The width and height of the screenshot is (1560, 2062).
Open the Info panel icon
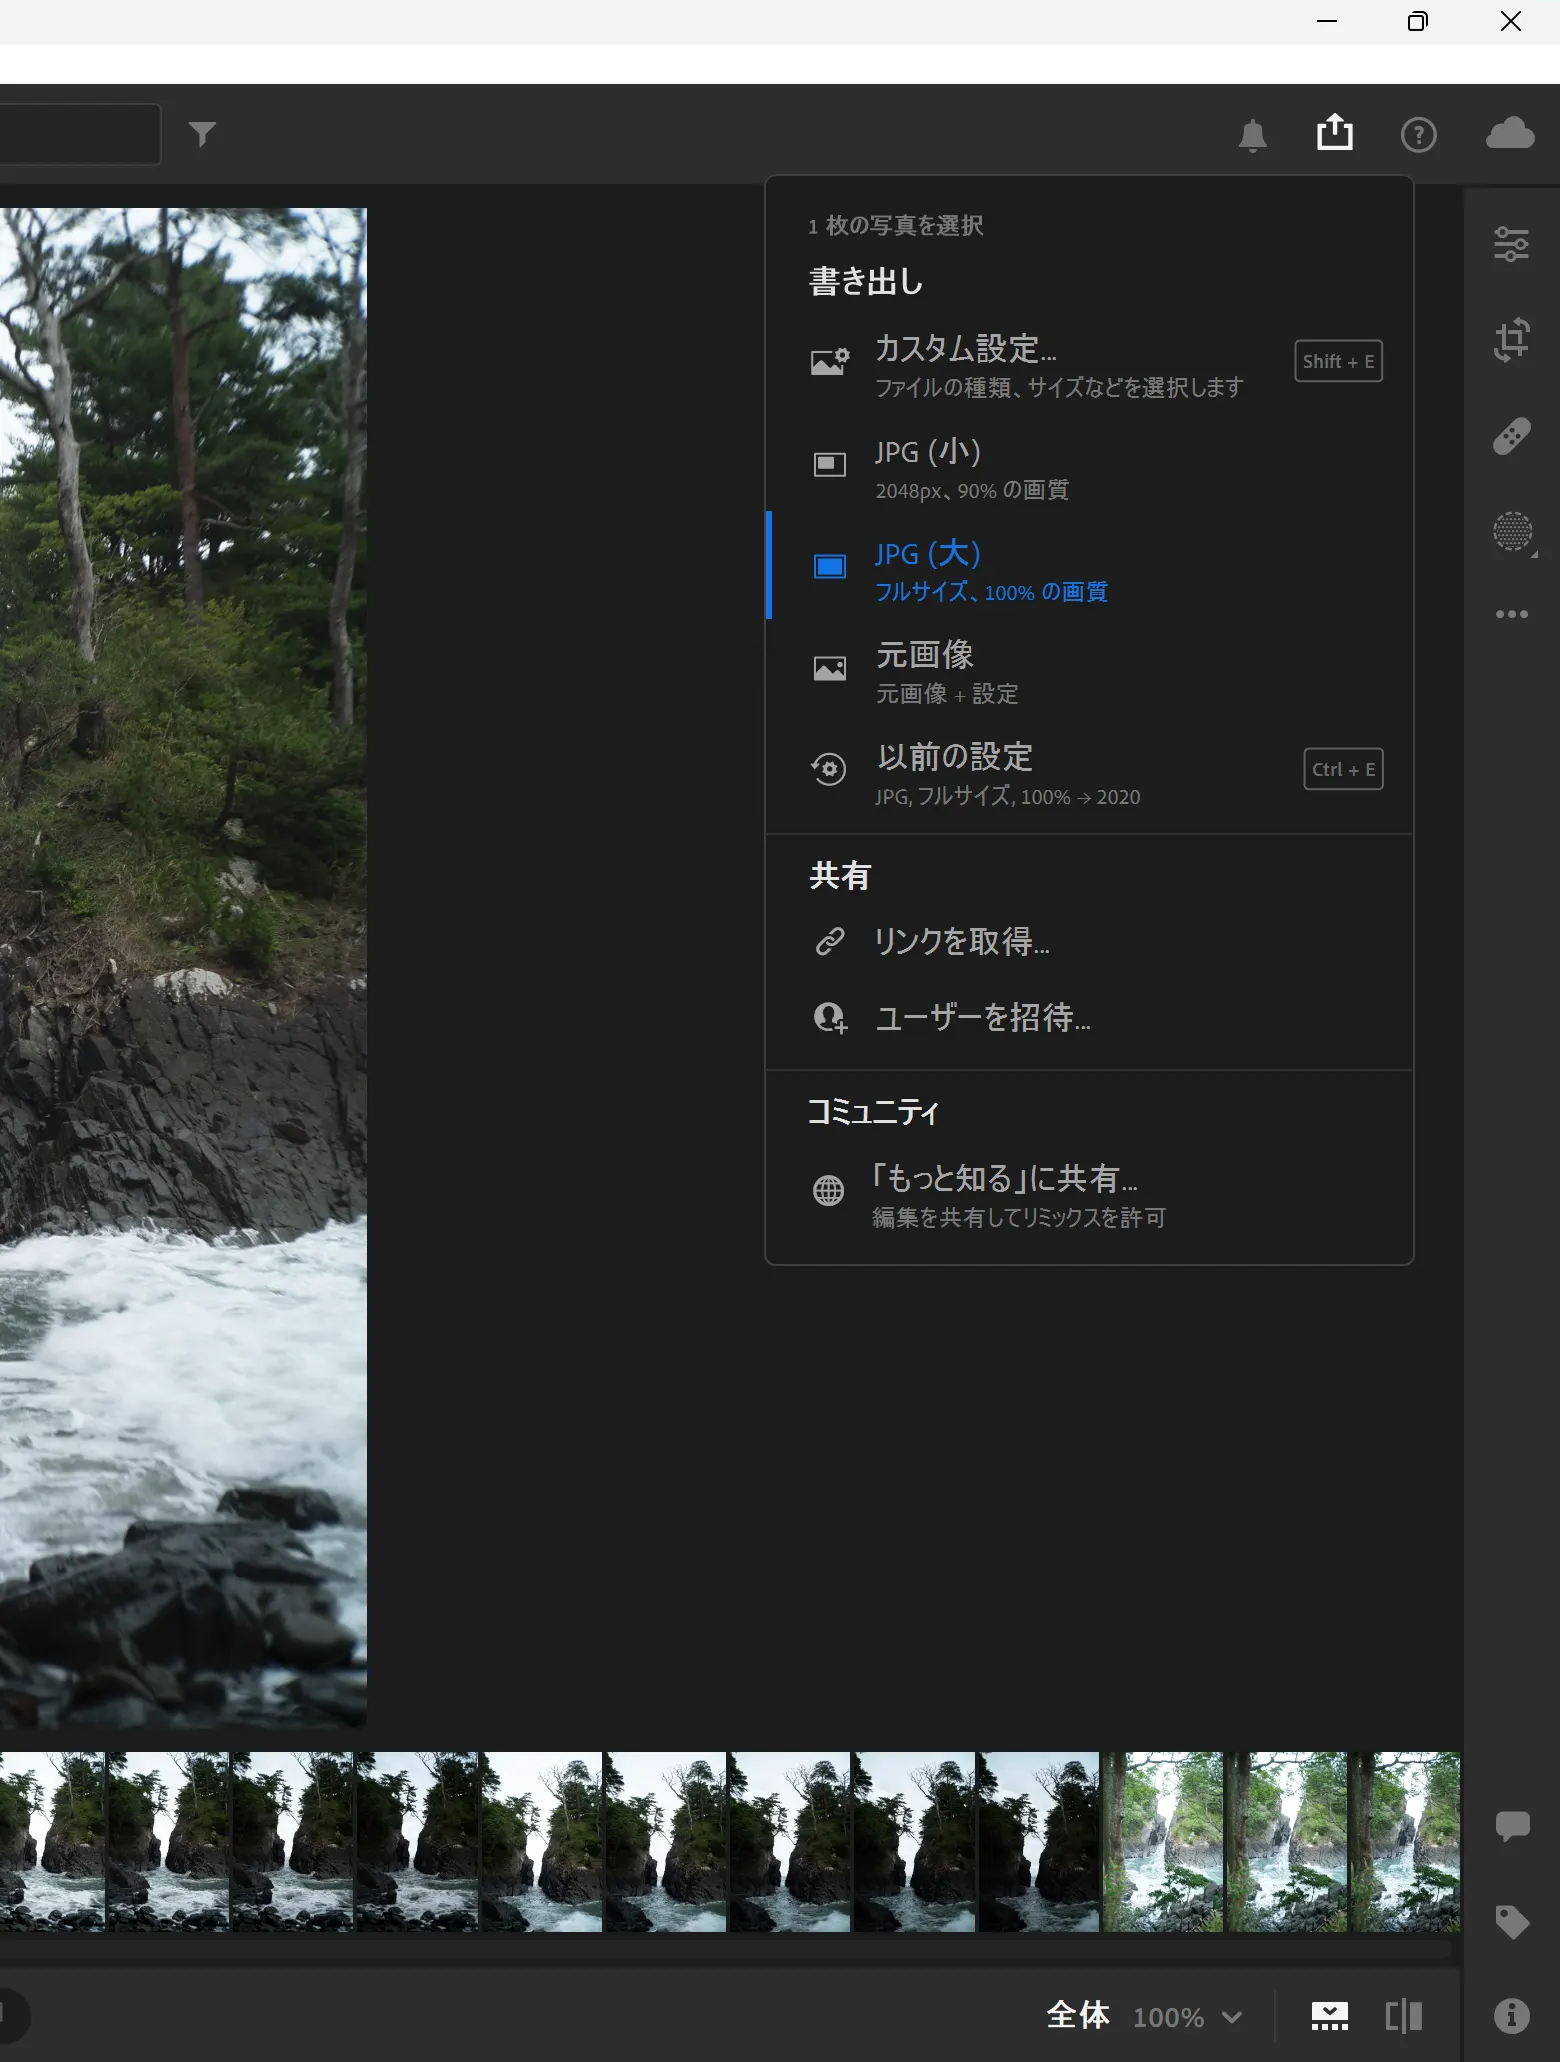click(1511, 2016)
